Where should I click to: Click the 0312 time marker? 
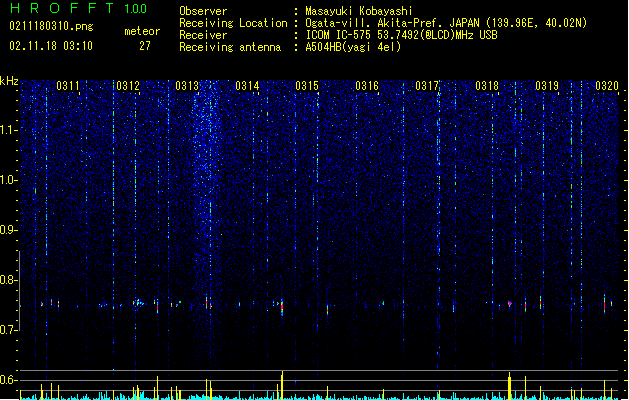tap(128, 86)
